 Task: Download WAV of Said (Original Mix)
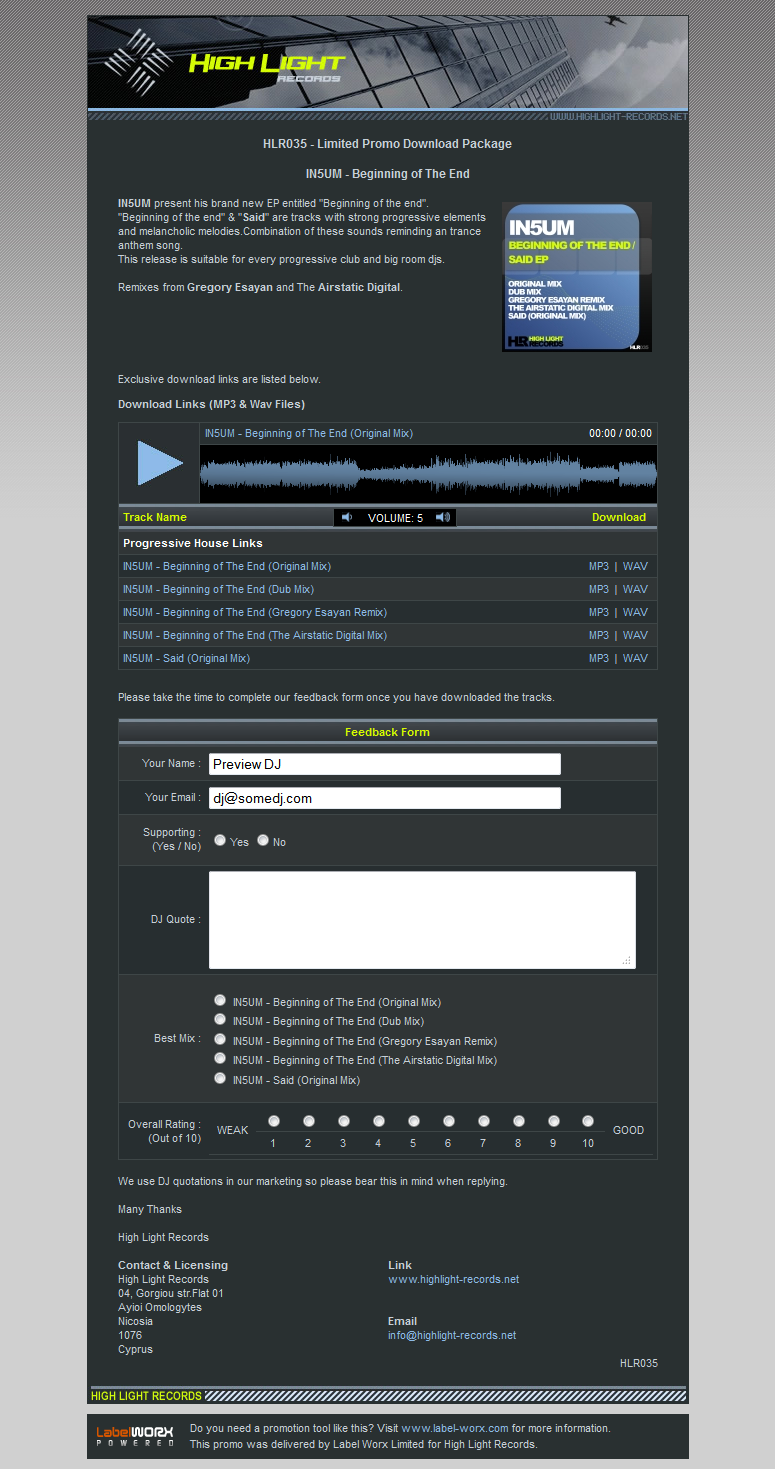635,658
